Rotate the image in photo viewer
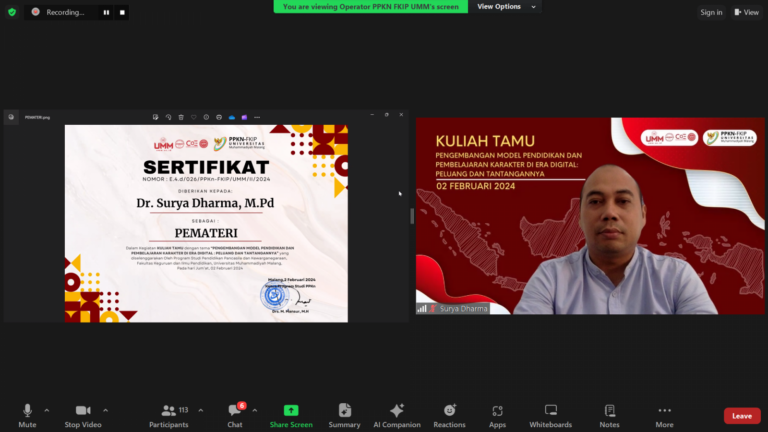Image resolution: width=768 pixels, height=432 pixels. pos(168,117)
